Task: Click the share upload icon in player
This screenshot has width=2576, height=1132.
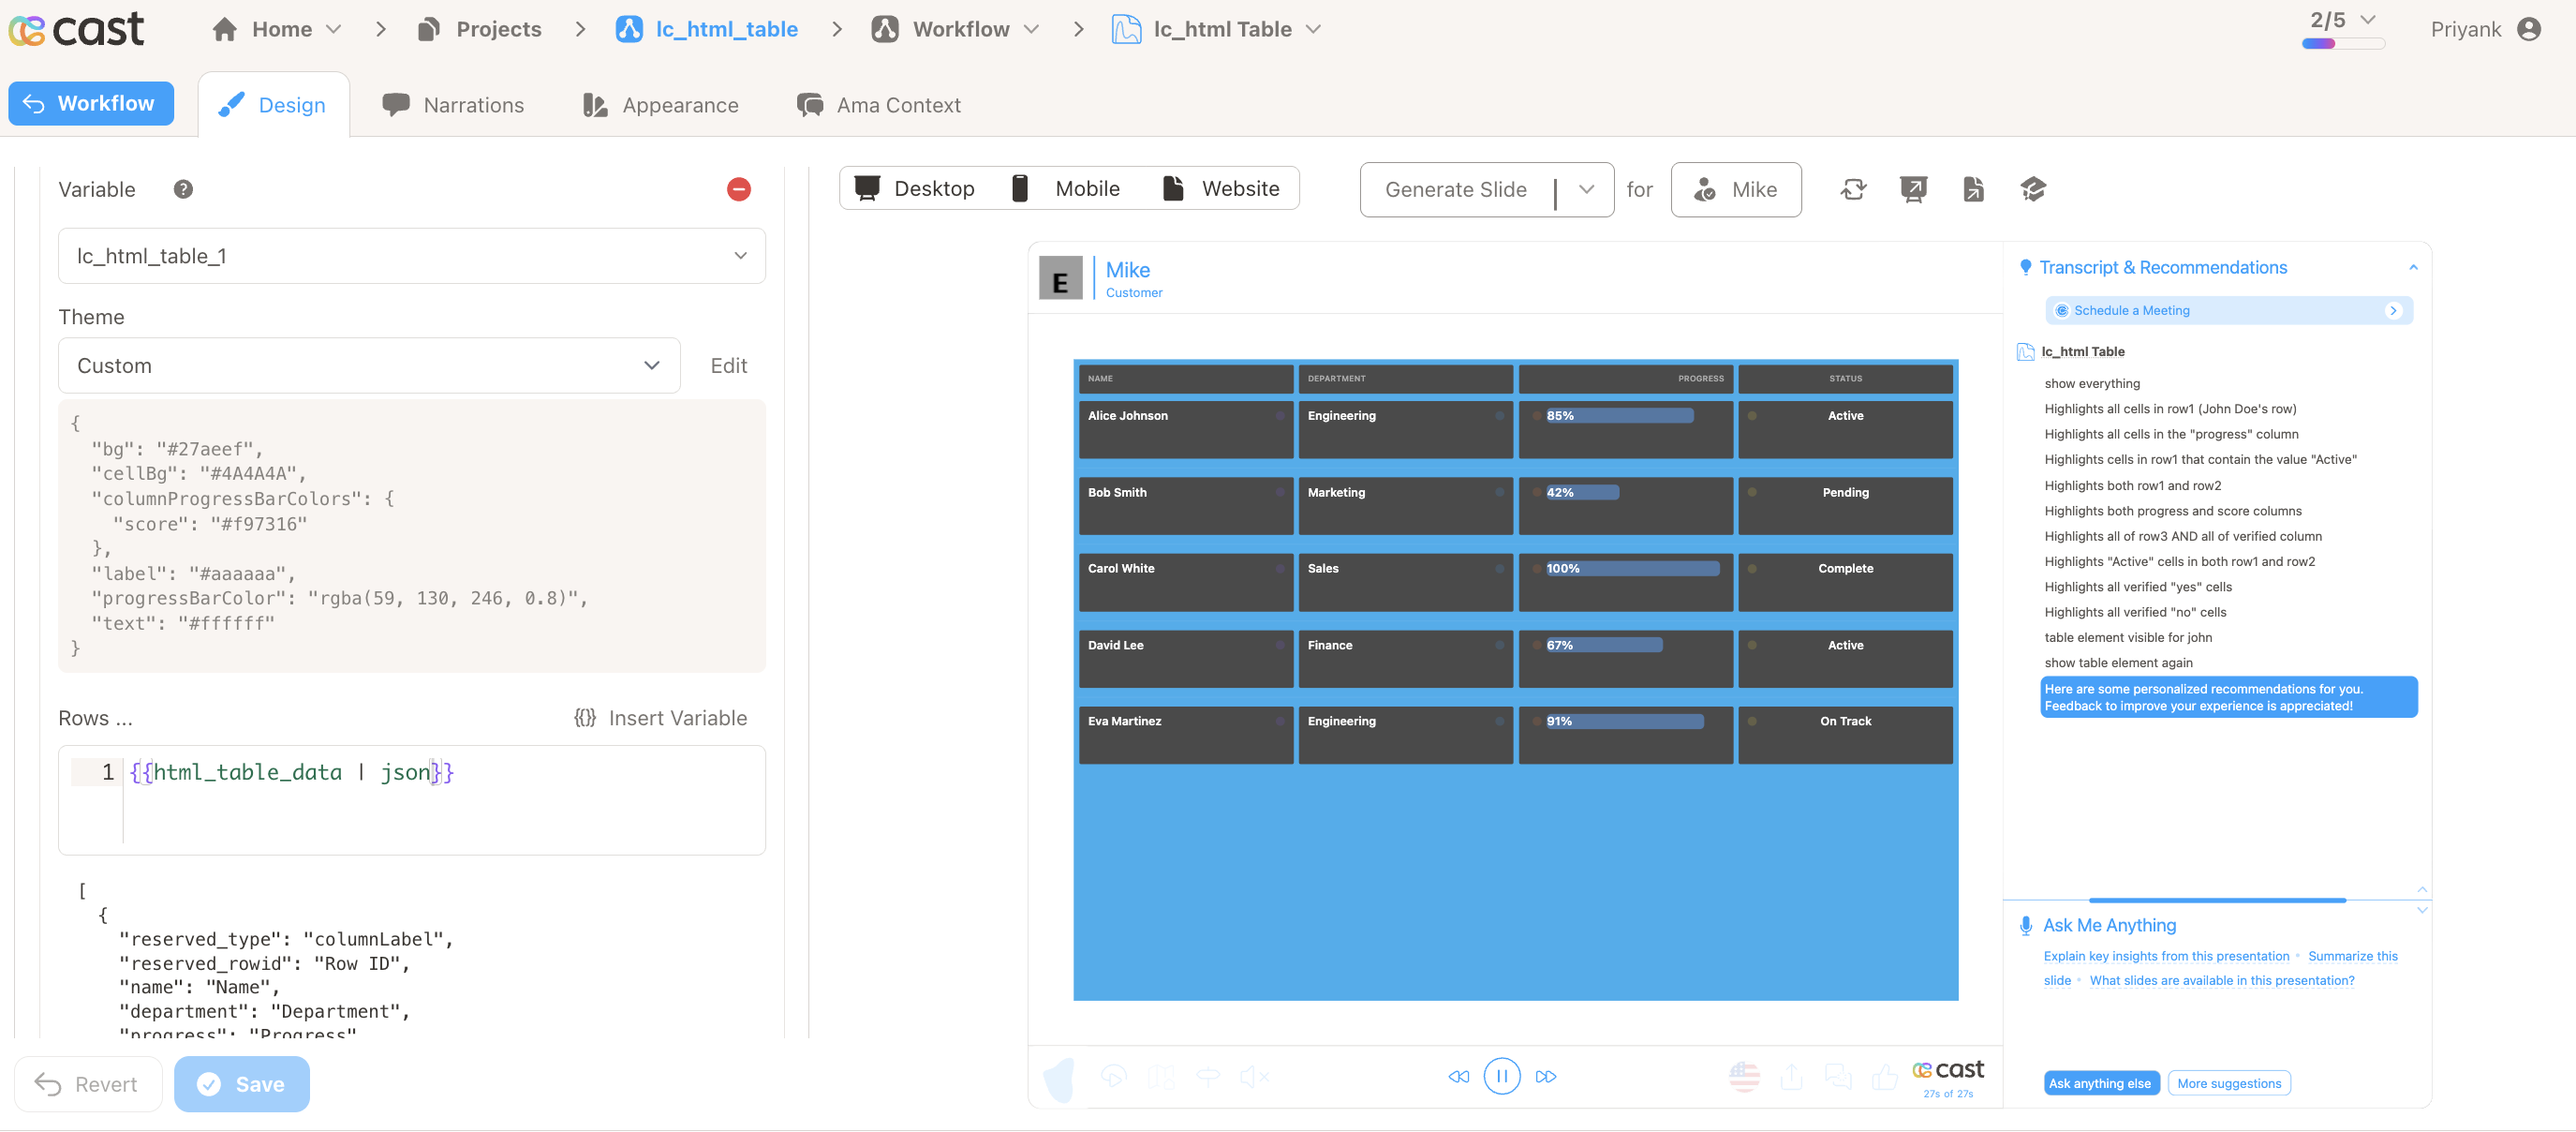Action: 1791,1077
